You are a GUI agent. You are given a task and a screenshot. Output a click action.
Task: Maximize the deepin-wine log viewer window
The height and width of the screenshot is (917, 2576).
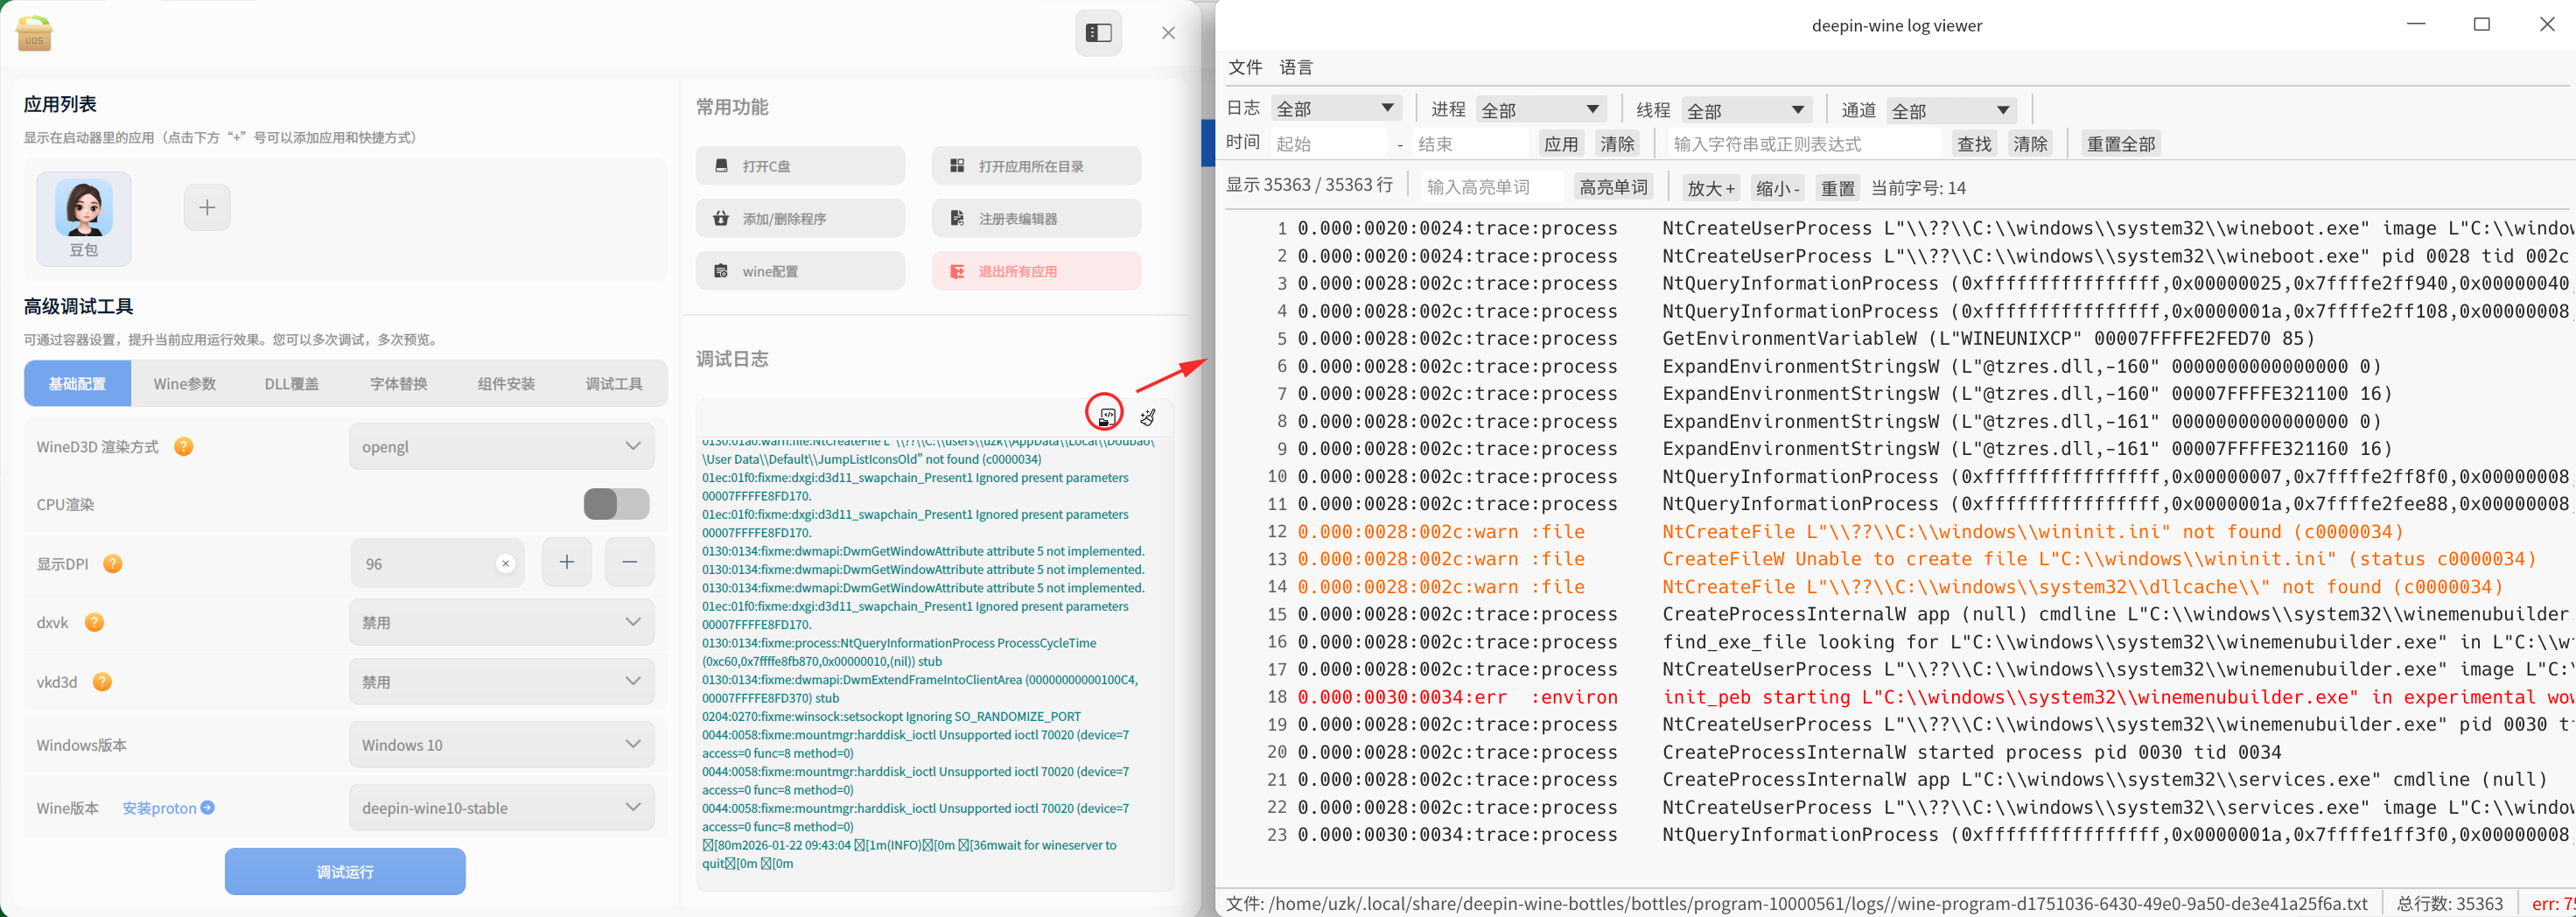pyautogui.click(x=2482, y=24)
